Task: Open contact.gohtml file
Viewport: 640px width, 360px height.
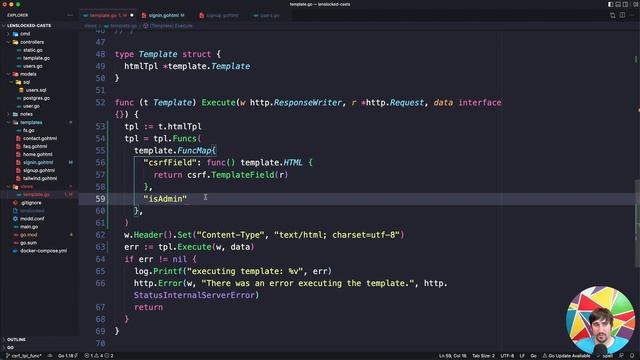Action: 39,138
